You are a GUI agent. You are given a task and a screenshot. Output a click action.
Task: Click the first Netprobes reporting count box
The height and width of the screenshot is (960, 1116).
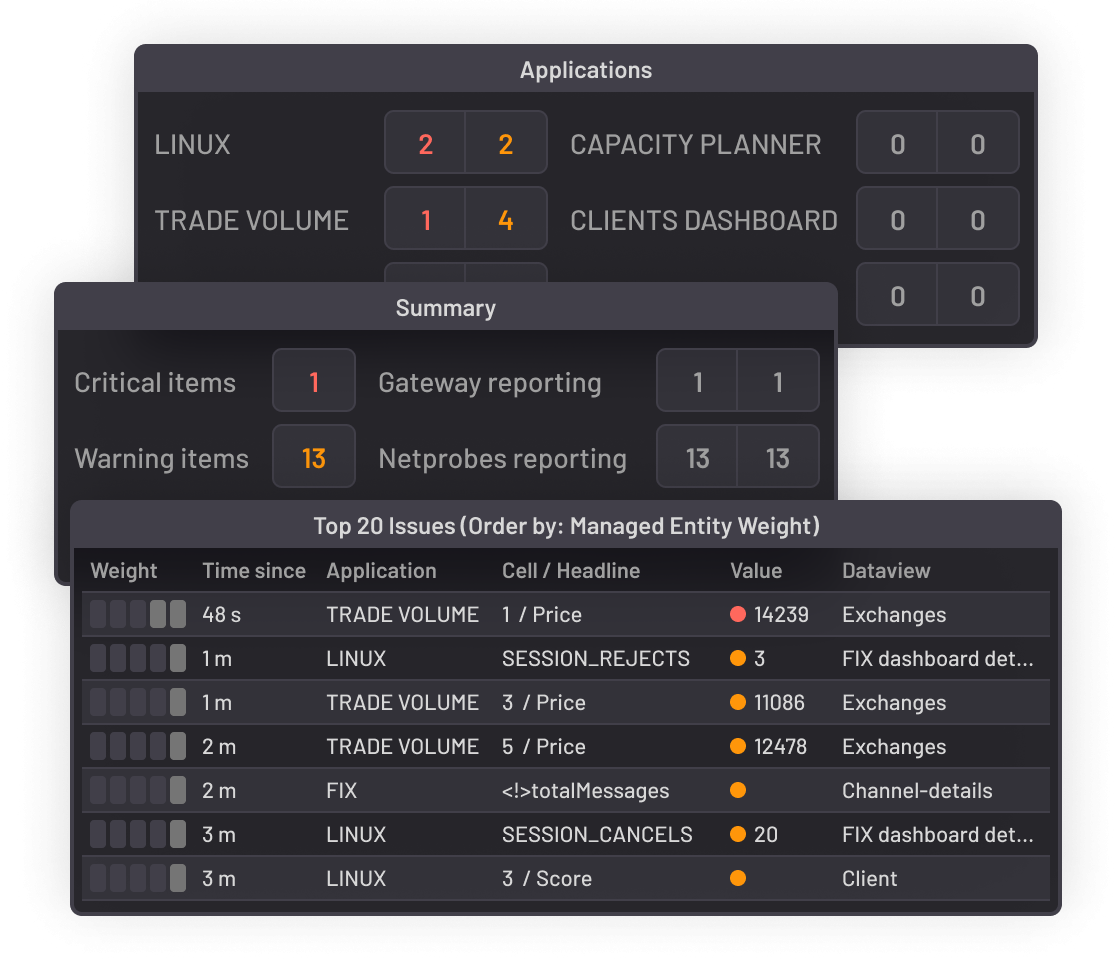tap(698, 459)
